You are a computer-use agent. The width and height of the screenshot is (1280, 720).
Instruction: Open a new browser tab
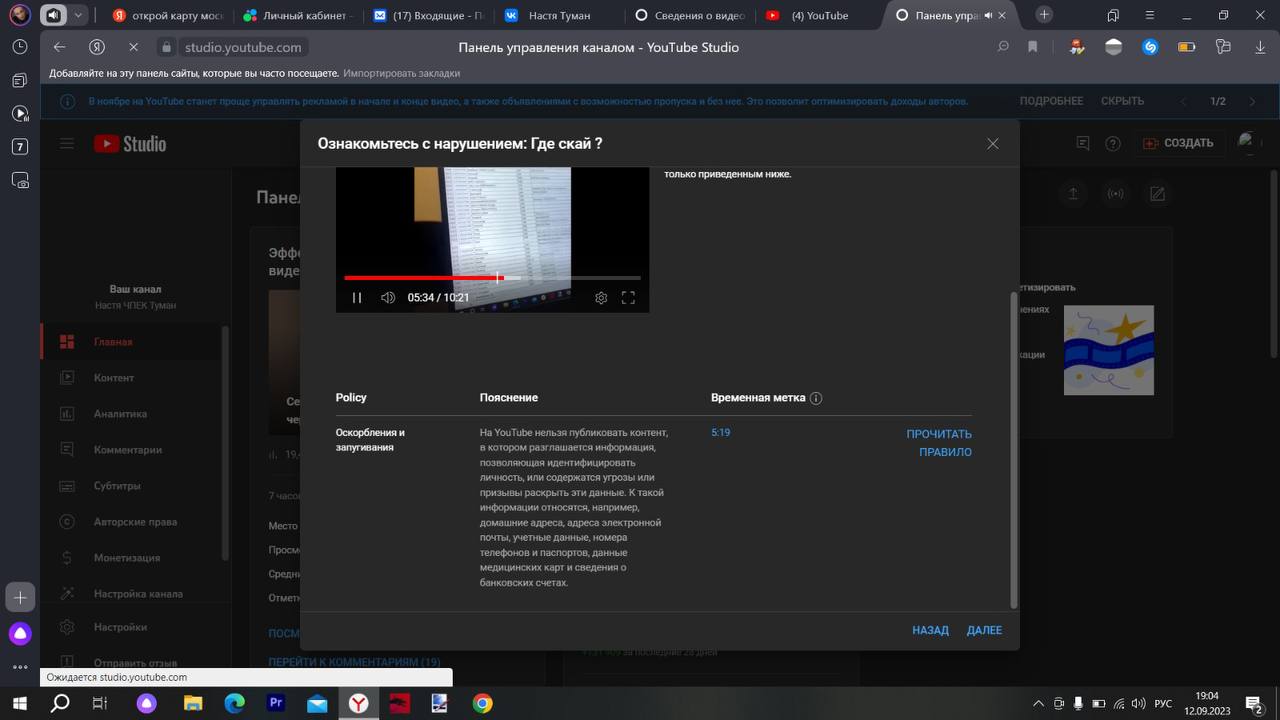[1044, 14]
